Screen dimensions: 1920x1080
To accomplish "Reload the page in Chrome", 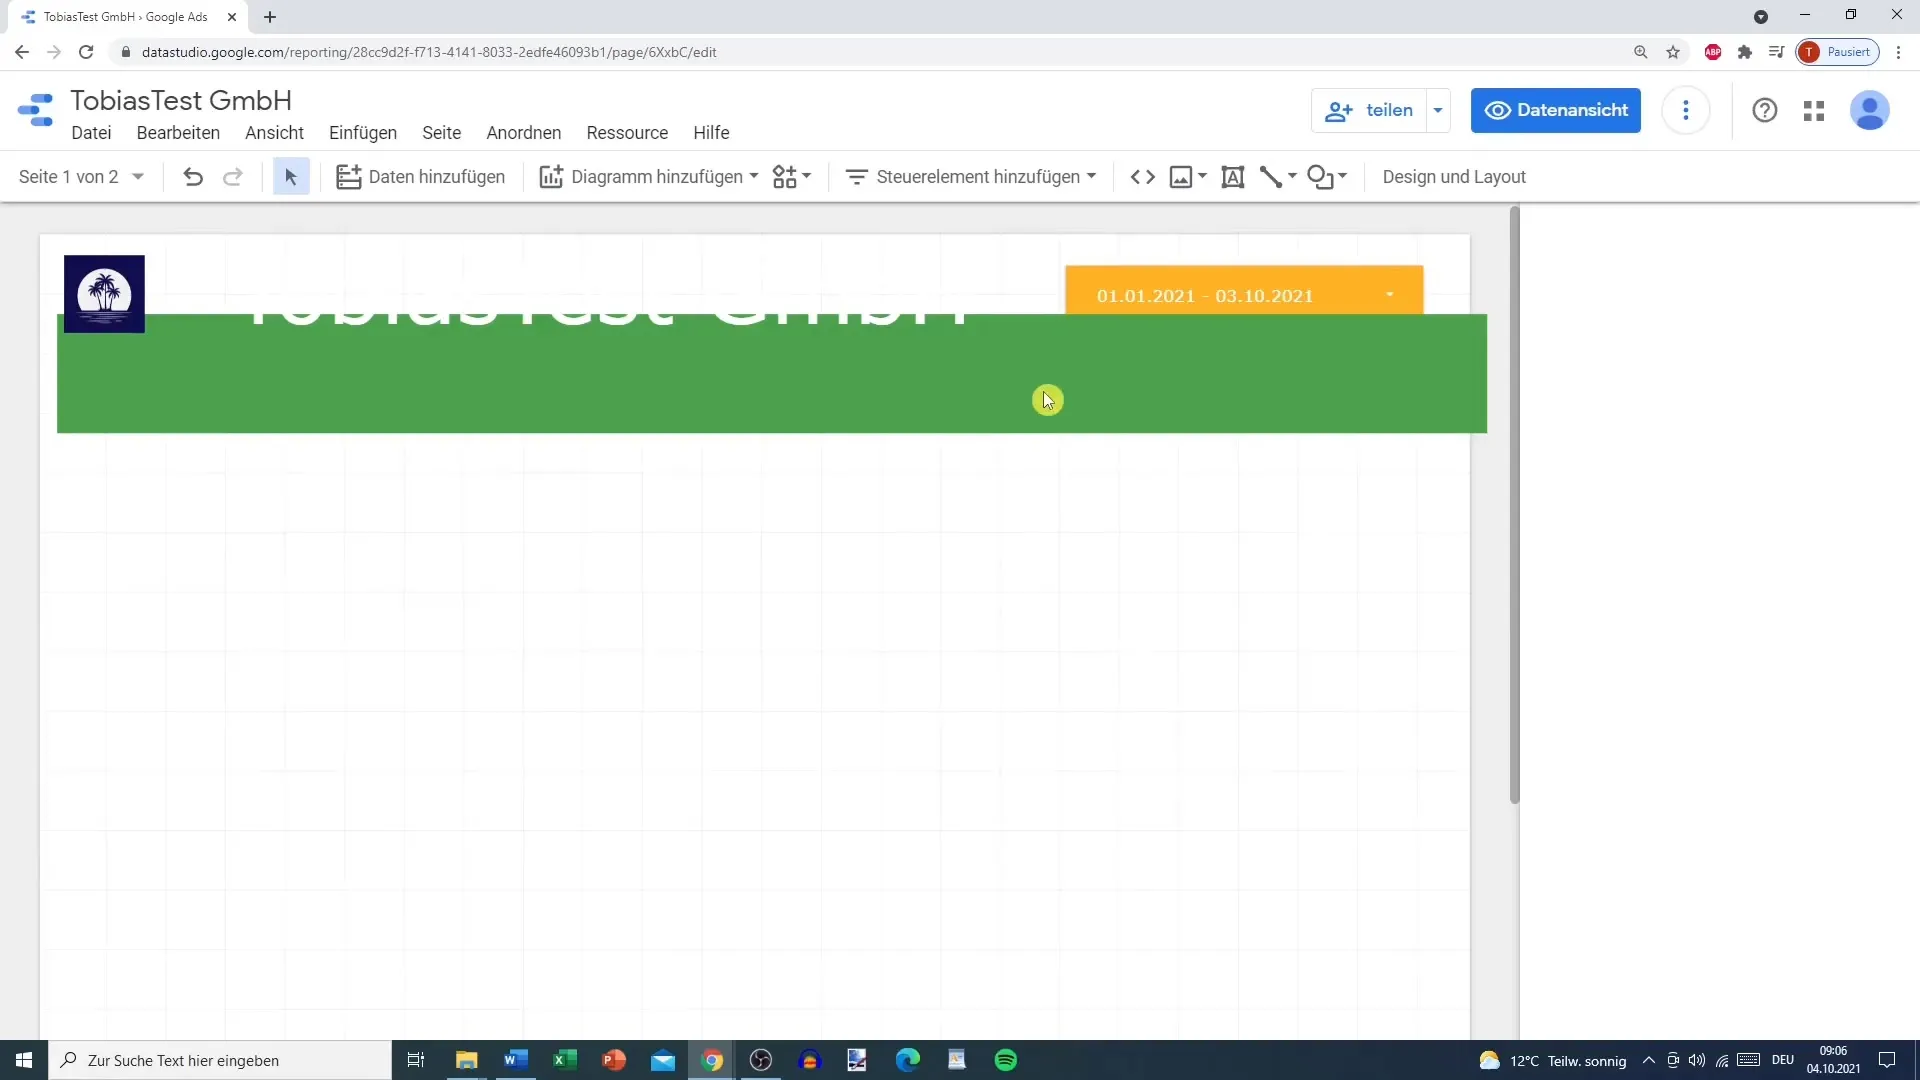I will coord(86,52).
